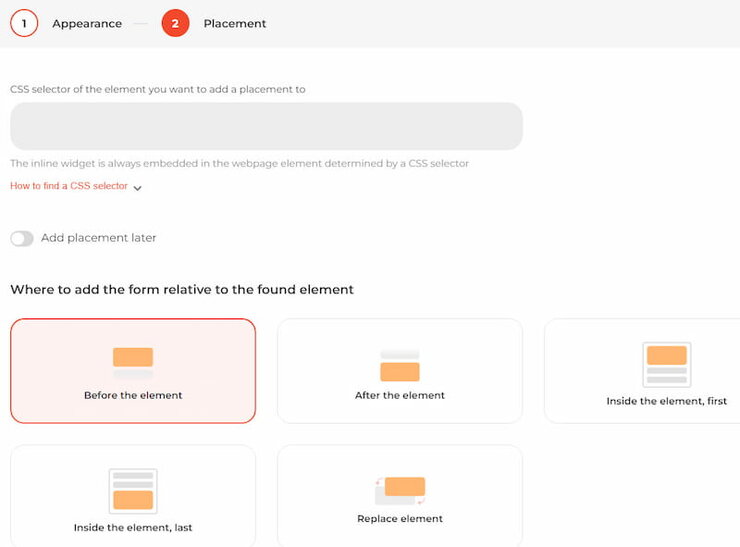This screenshot has height=547, width=740.
Task: Click the step 2 circle icon
Action: [175, 23]
